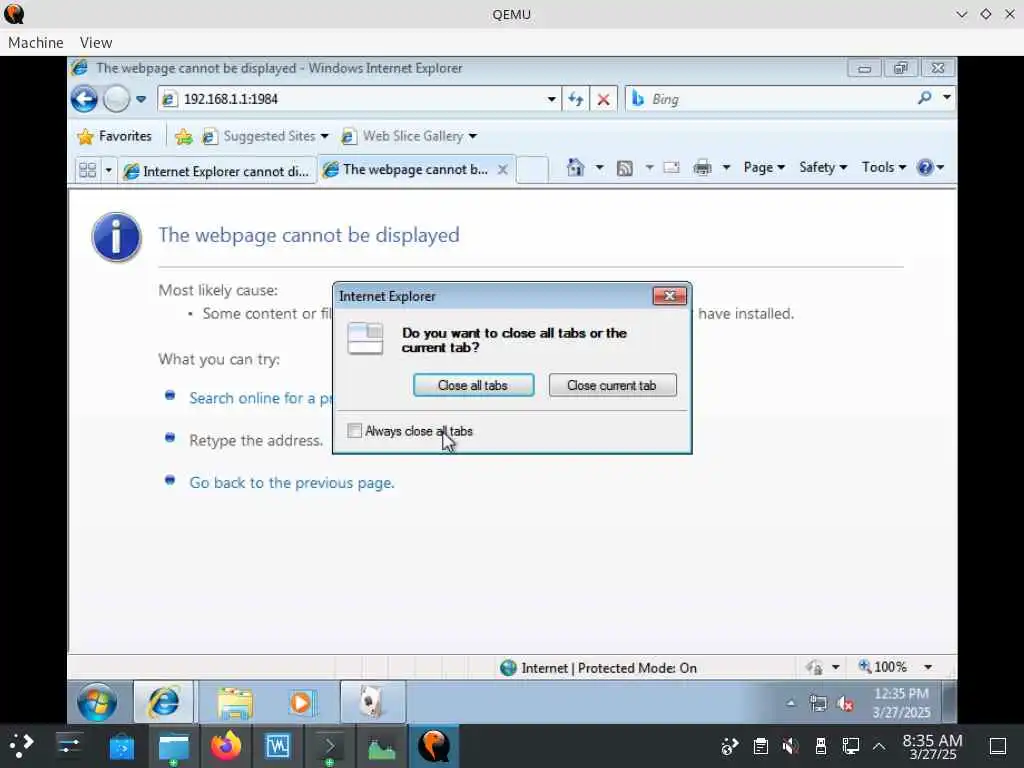Show hidden tray icons arrow in Windows
The width and height of the screenshot is (1024, 768).
[x=791, y=703]
